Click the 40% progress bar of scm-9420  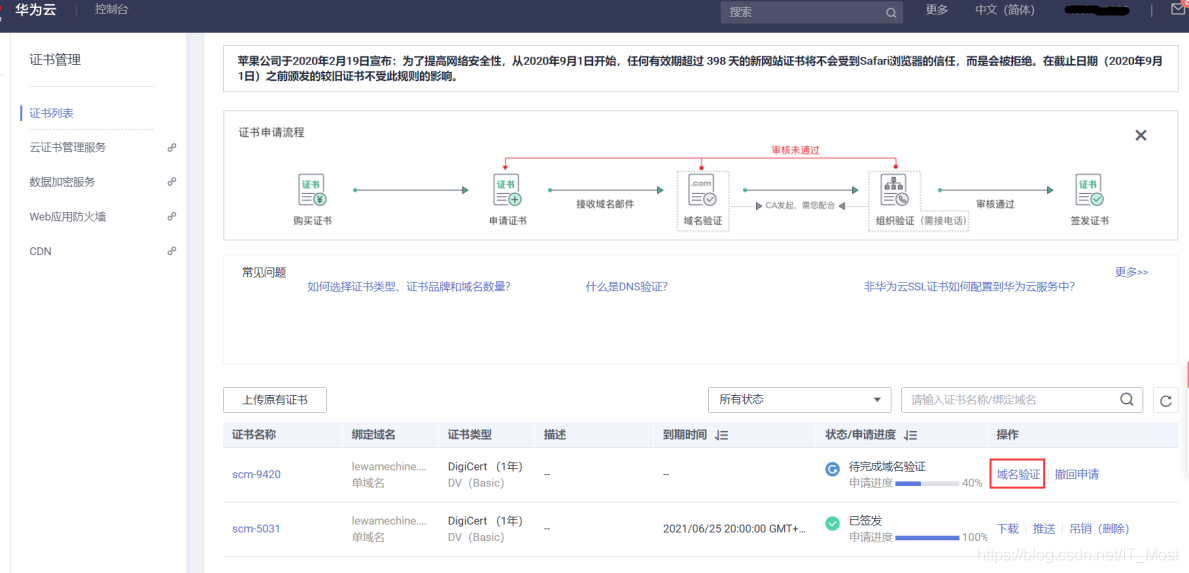[x=927, y=484]
